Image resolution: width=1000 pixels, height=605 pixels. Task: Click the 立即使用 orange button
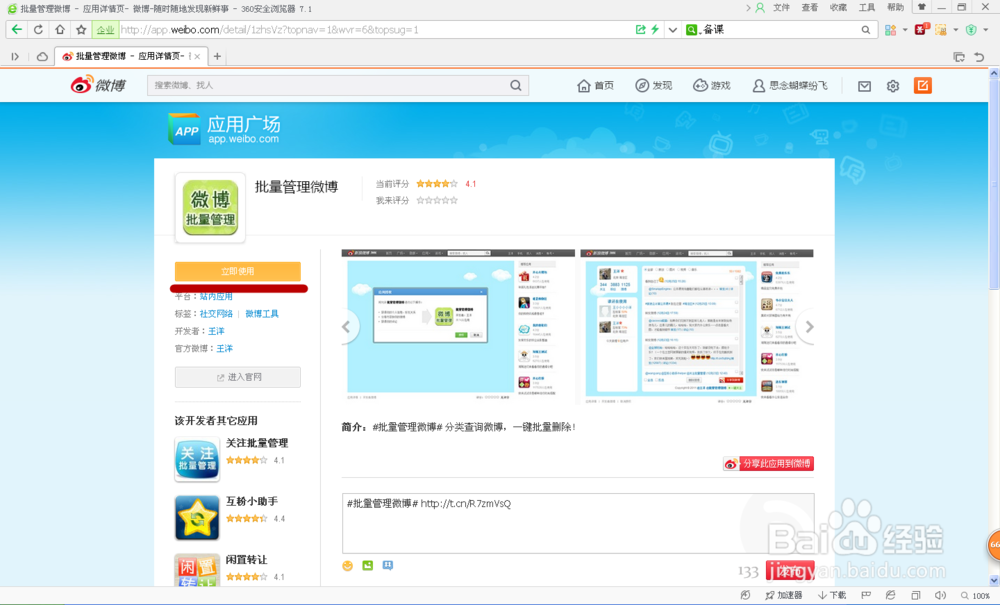238,271
